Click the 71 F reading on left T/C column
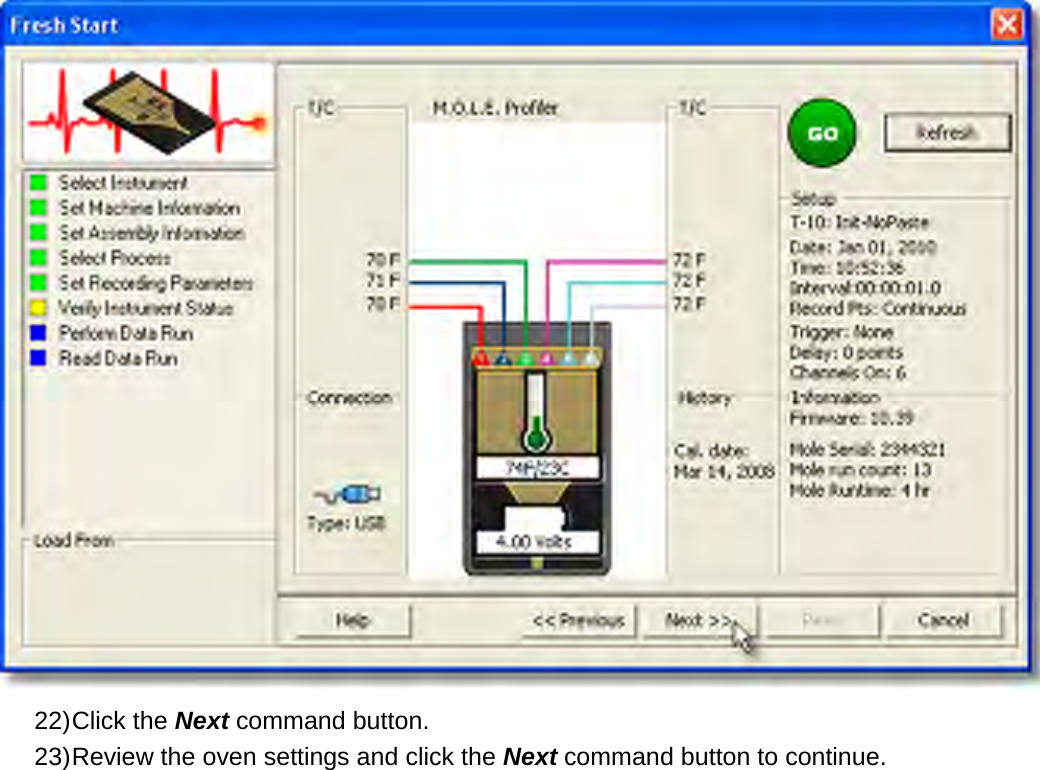The image size is (1040, 770). point(383,281)
